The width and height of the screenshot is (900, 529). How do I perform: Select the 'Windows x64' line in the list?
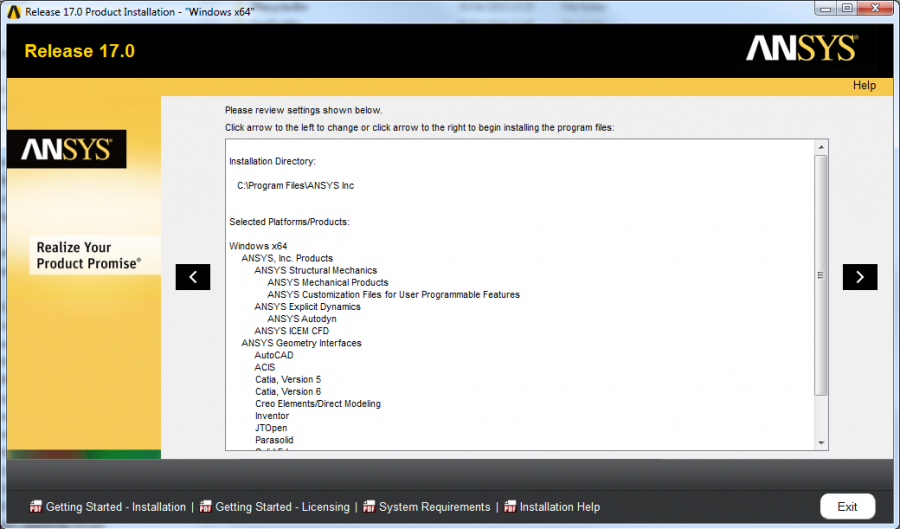coord(258,246)
